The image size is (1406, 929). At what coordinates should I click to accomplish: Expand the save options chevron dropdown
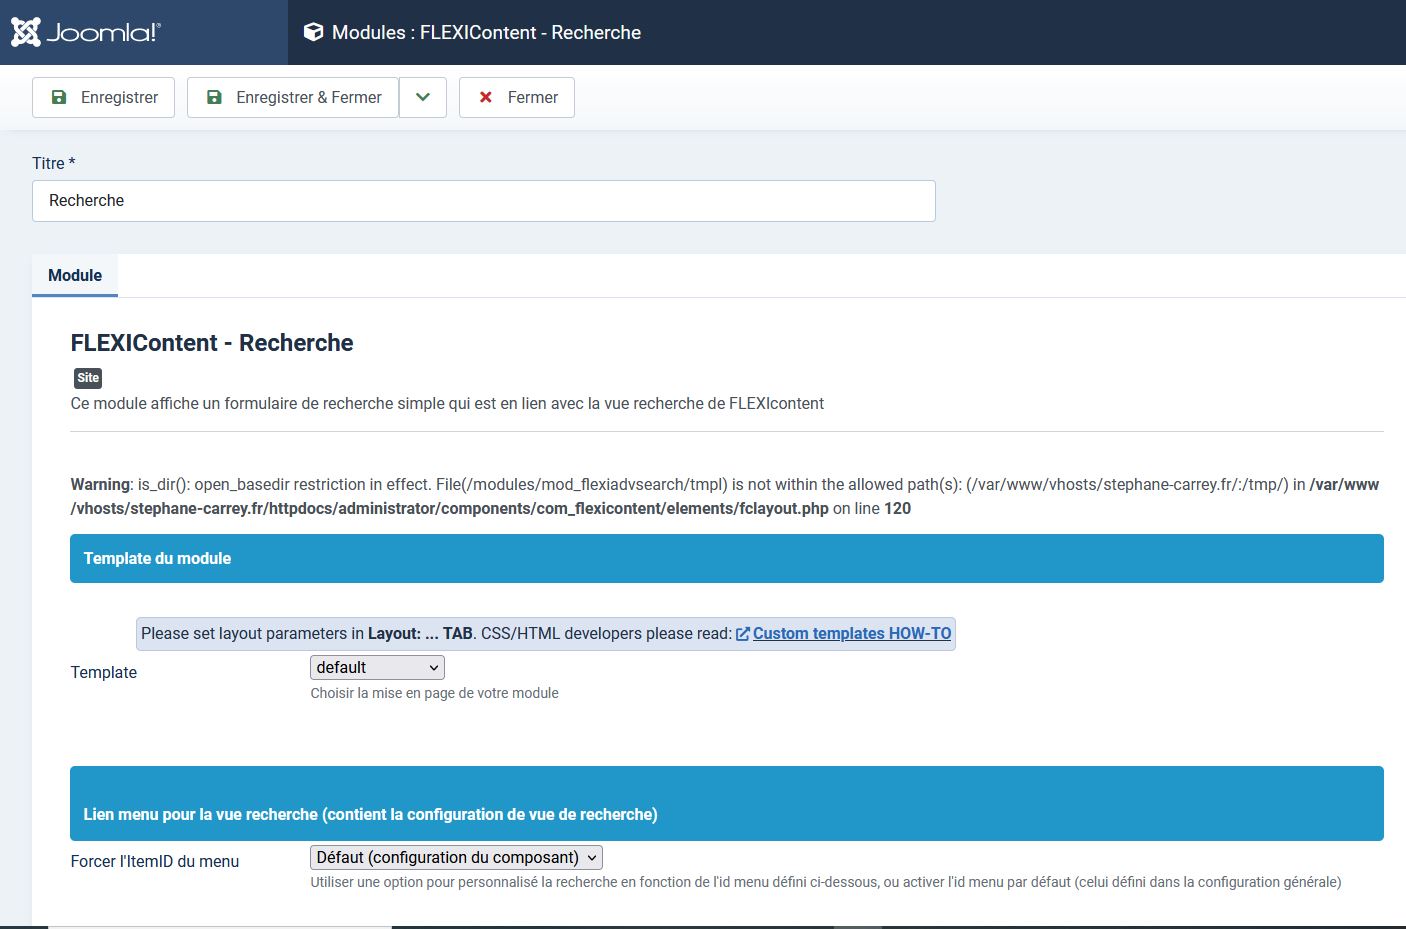point(423,97)
